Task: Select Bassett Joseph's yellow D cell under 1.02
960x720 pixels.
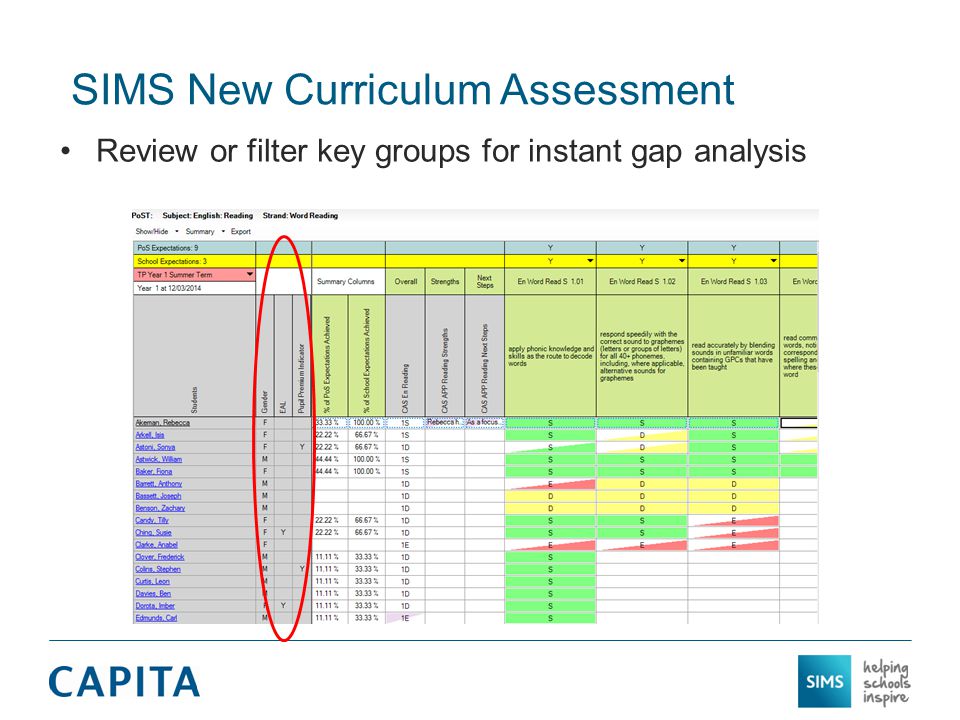Action: (x=642, y=497)
